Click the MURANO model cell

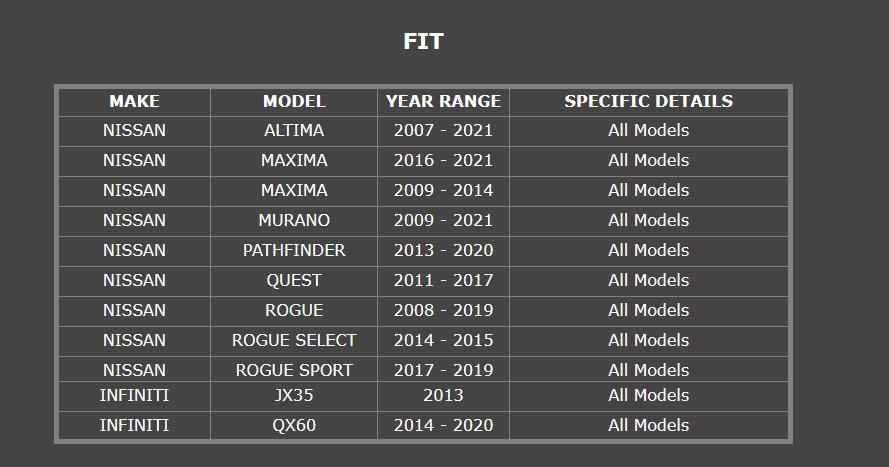(x=294, y=221)
